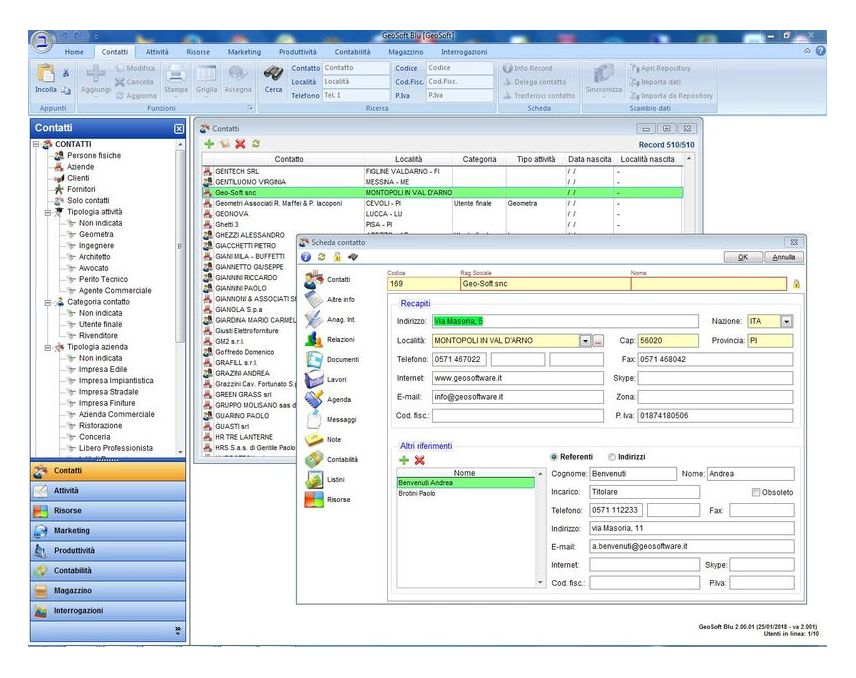
Task: Open the Relazioni section icon
Action: [x=314, y=340]
